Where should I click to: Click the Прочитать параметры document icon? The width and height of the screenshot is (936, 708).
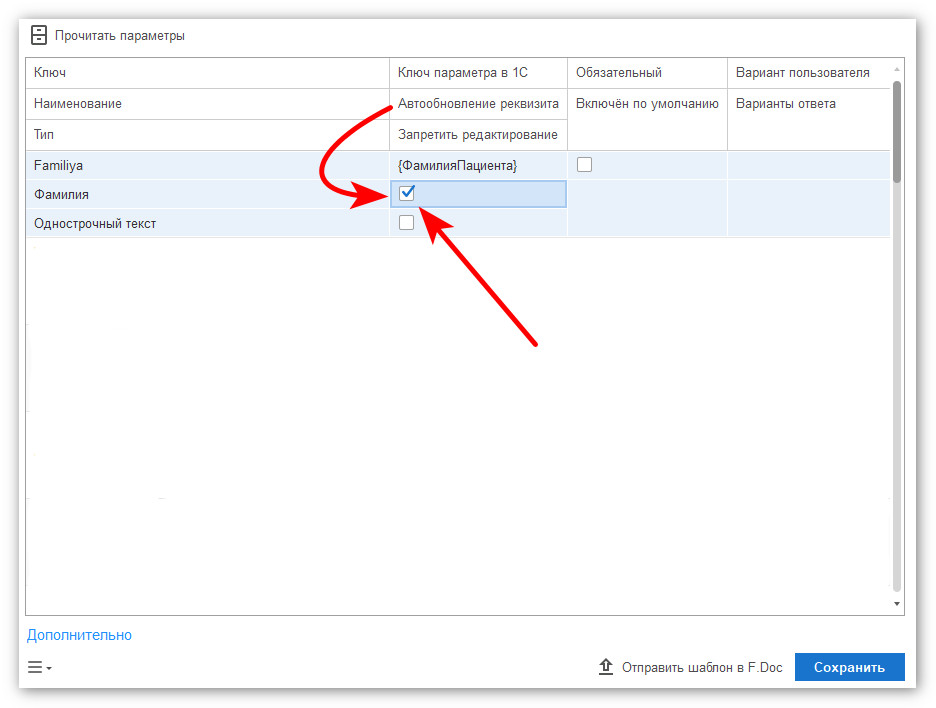[39, 35]
